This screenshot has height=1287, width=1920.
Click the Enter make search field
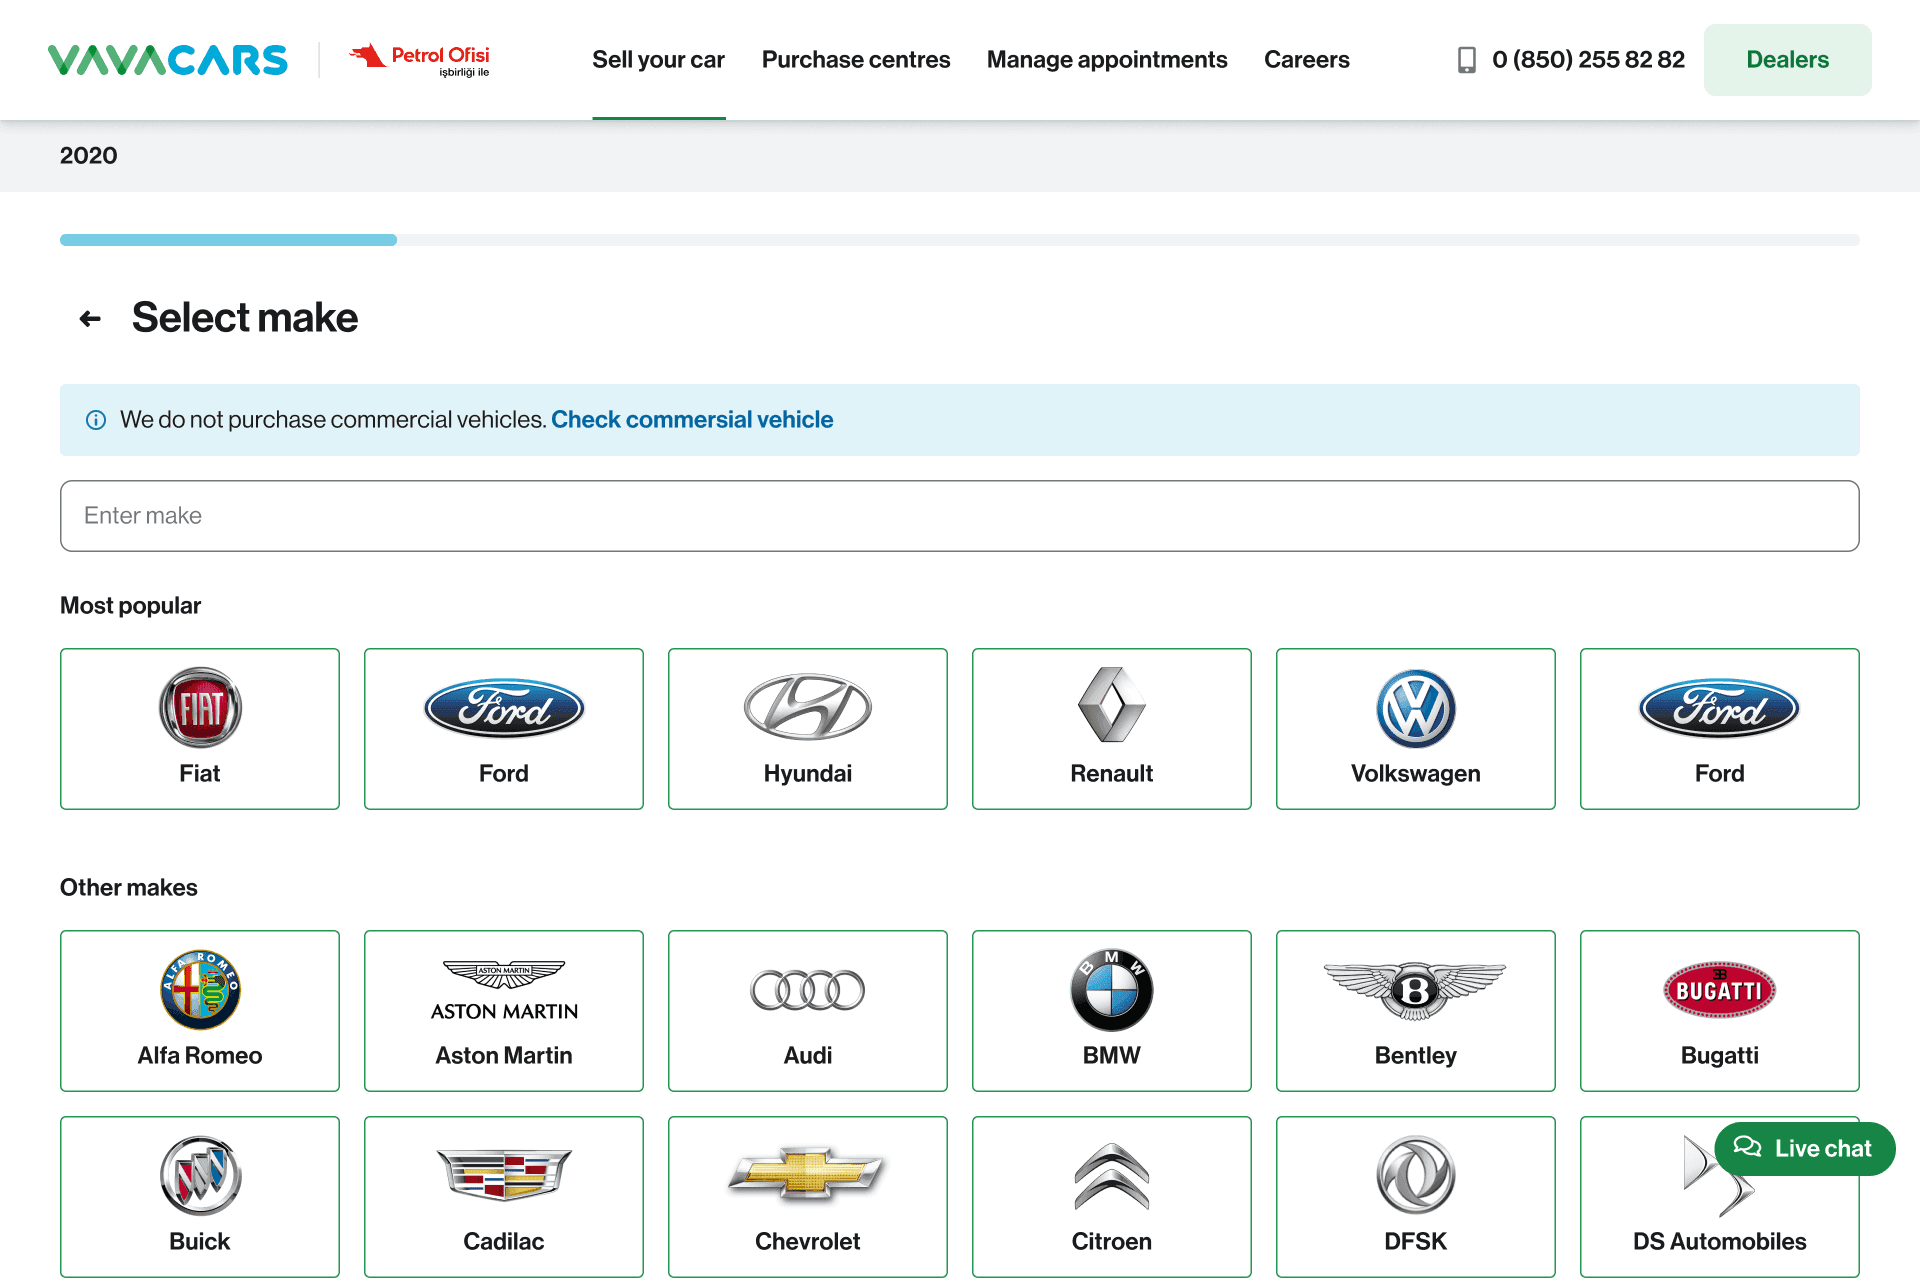(959, 516)
